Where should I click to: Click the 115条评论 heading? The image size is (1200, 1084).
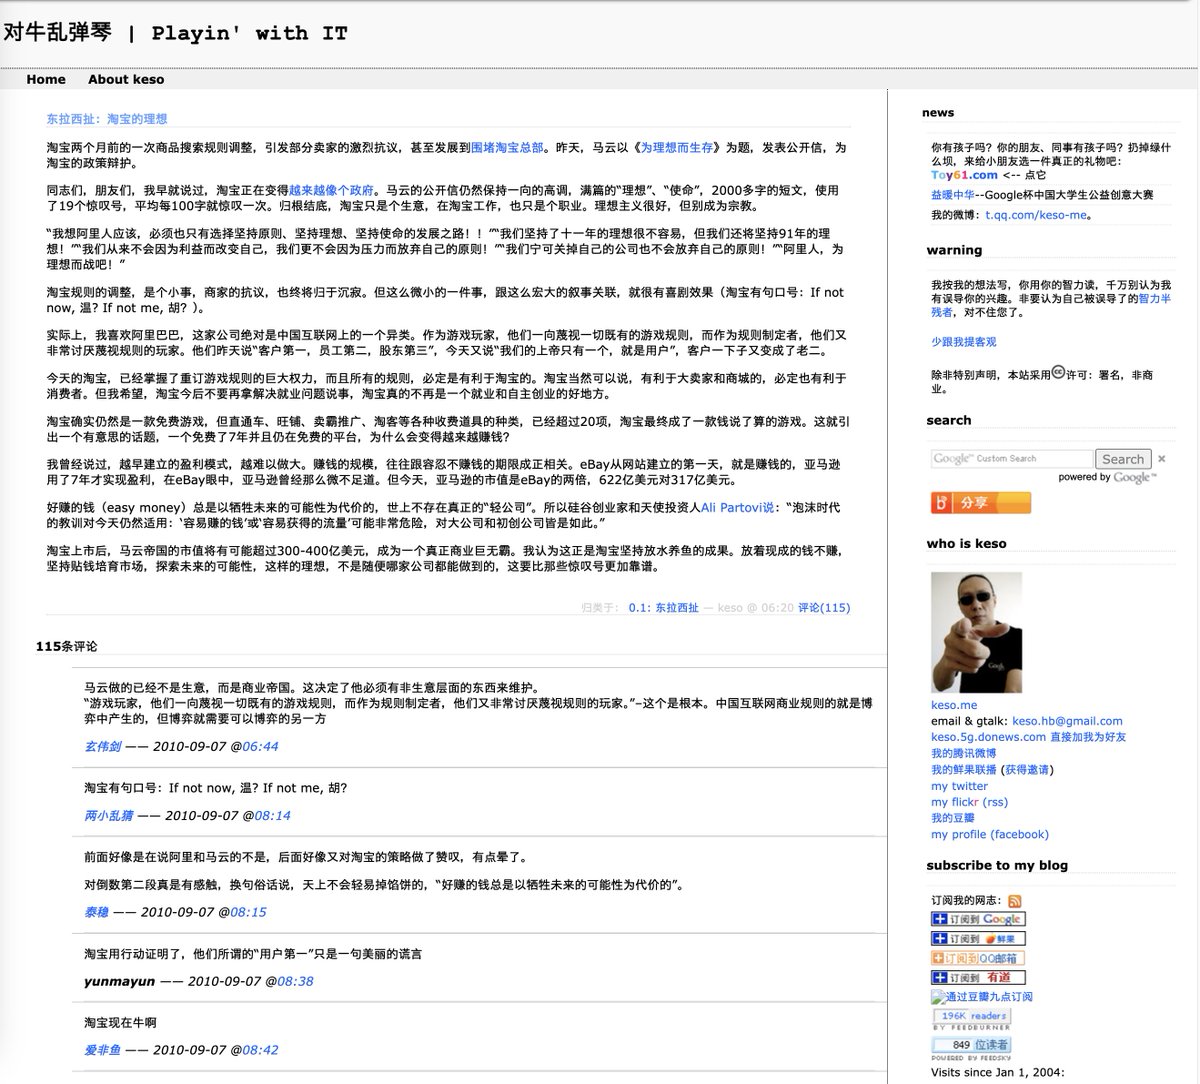[x=67, y=646]
